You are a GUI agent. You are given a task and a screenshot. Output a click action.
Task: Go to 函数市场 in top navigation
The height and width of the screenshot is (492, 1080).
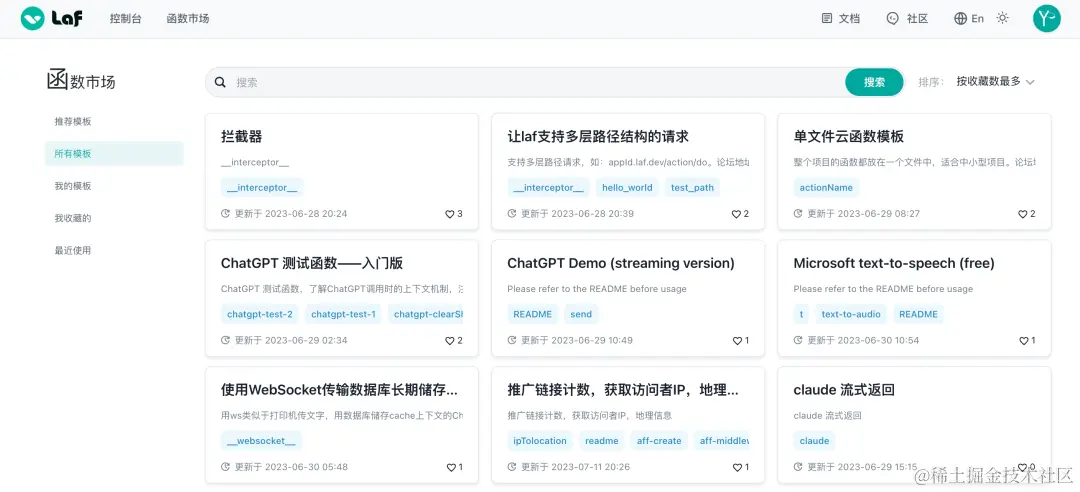pos(187,19)
